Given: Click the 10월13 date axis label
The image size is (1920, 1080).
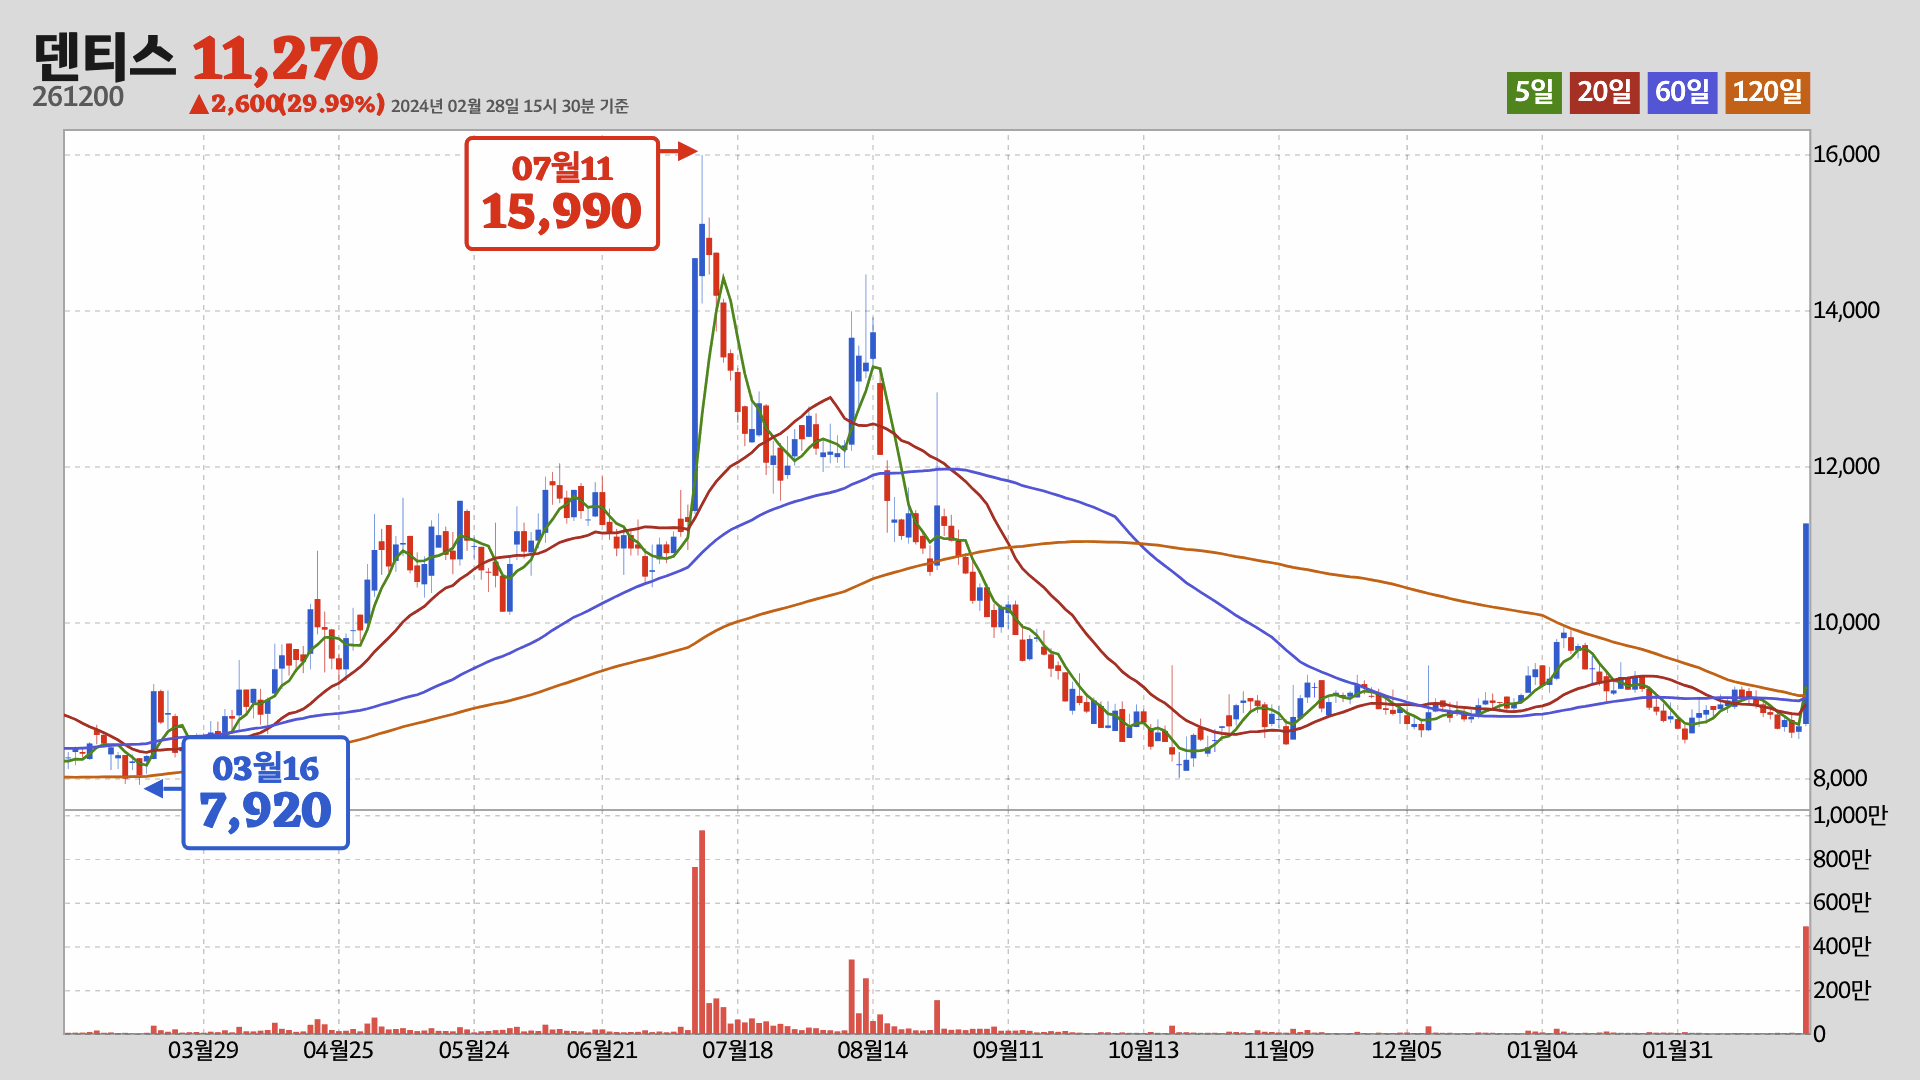Looking at the screenshot, I should [1143, 1050].
